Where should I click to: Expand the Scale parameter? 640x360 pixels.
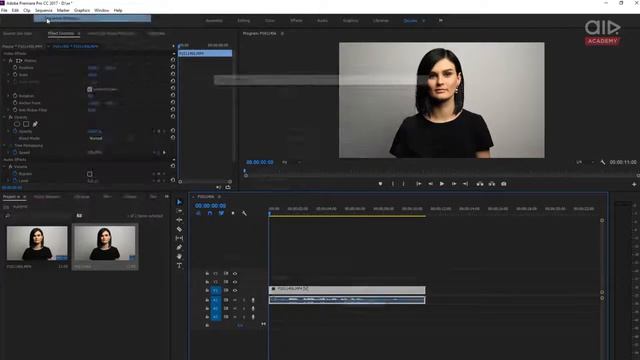pyautogui.click(x=9, y=75)
